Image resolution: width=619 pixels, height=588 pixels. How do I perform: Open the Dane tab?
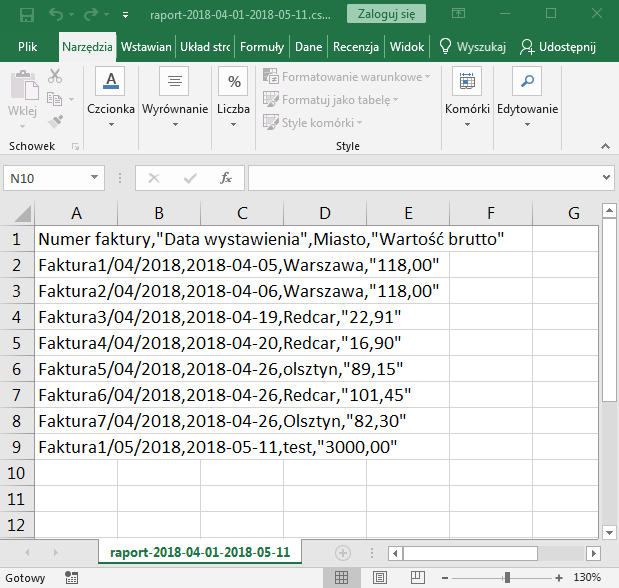coord(308,47)
